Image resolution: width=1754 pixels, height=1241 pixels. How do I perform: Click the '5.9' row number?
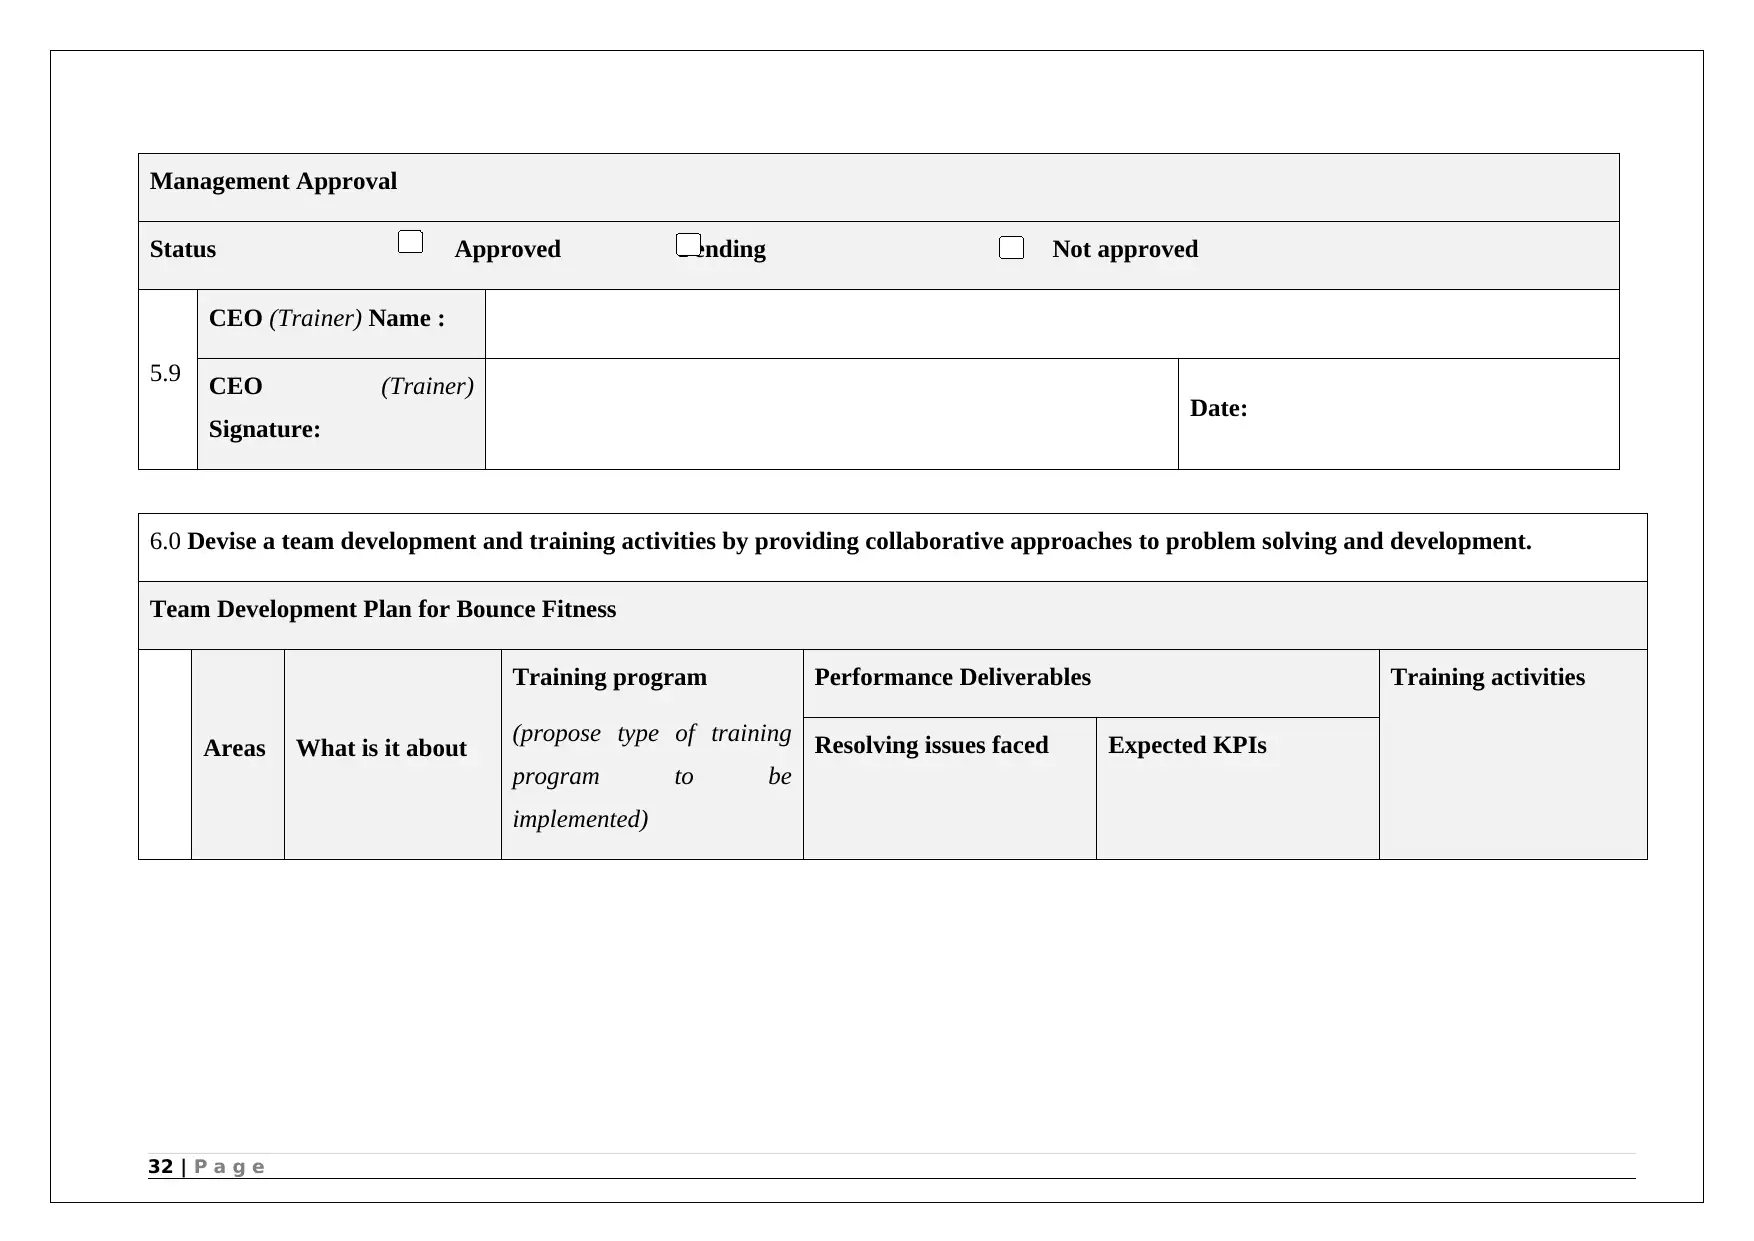pyautogui.click(x=165, y=373)
